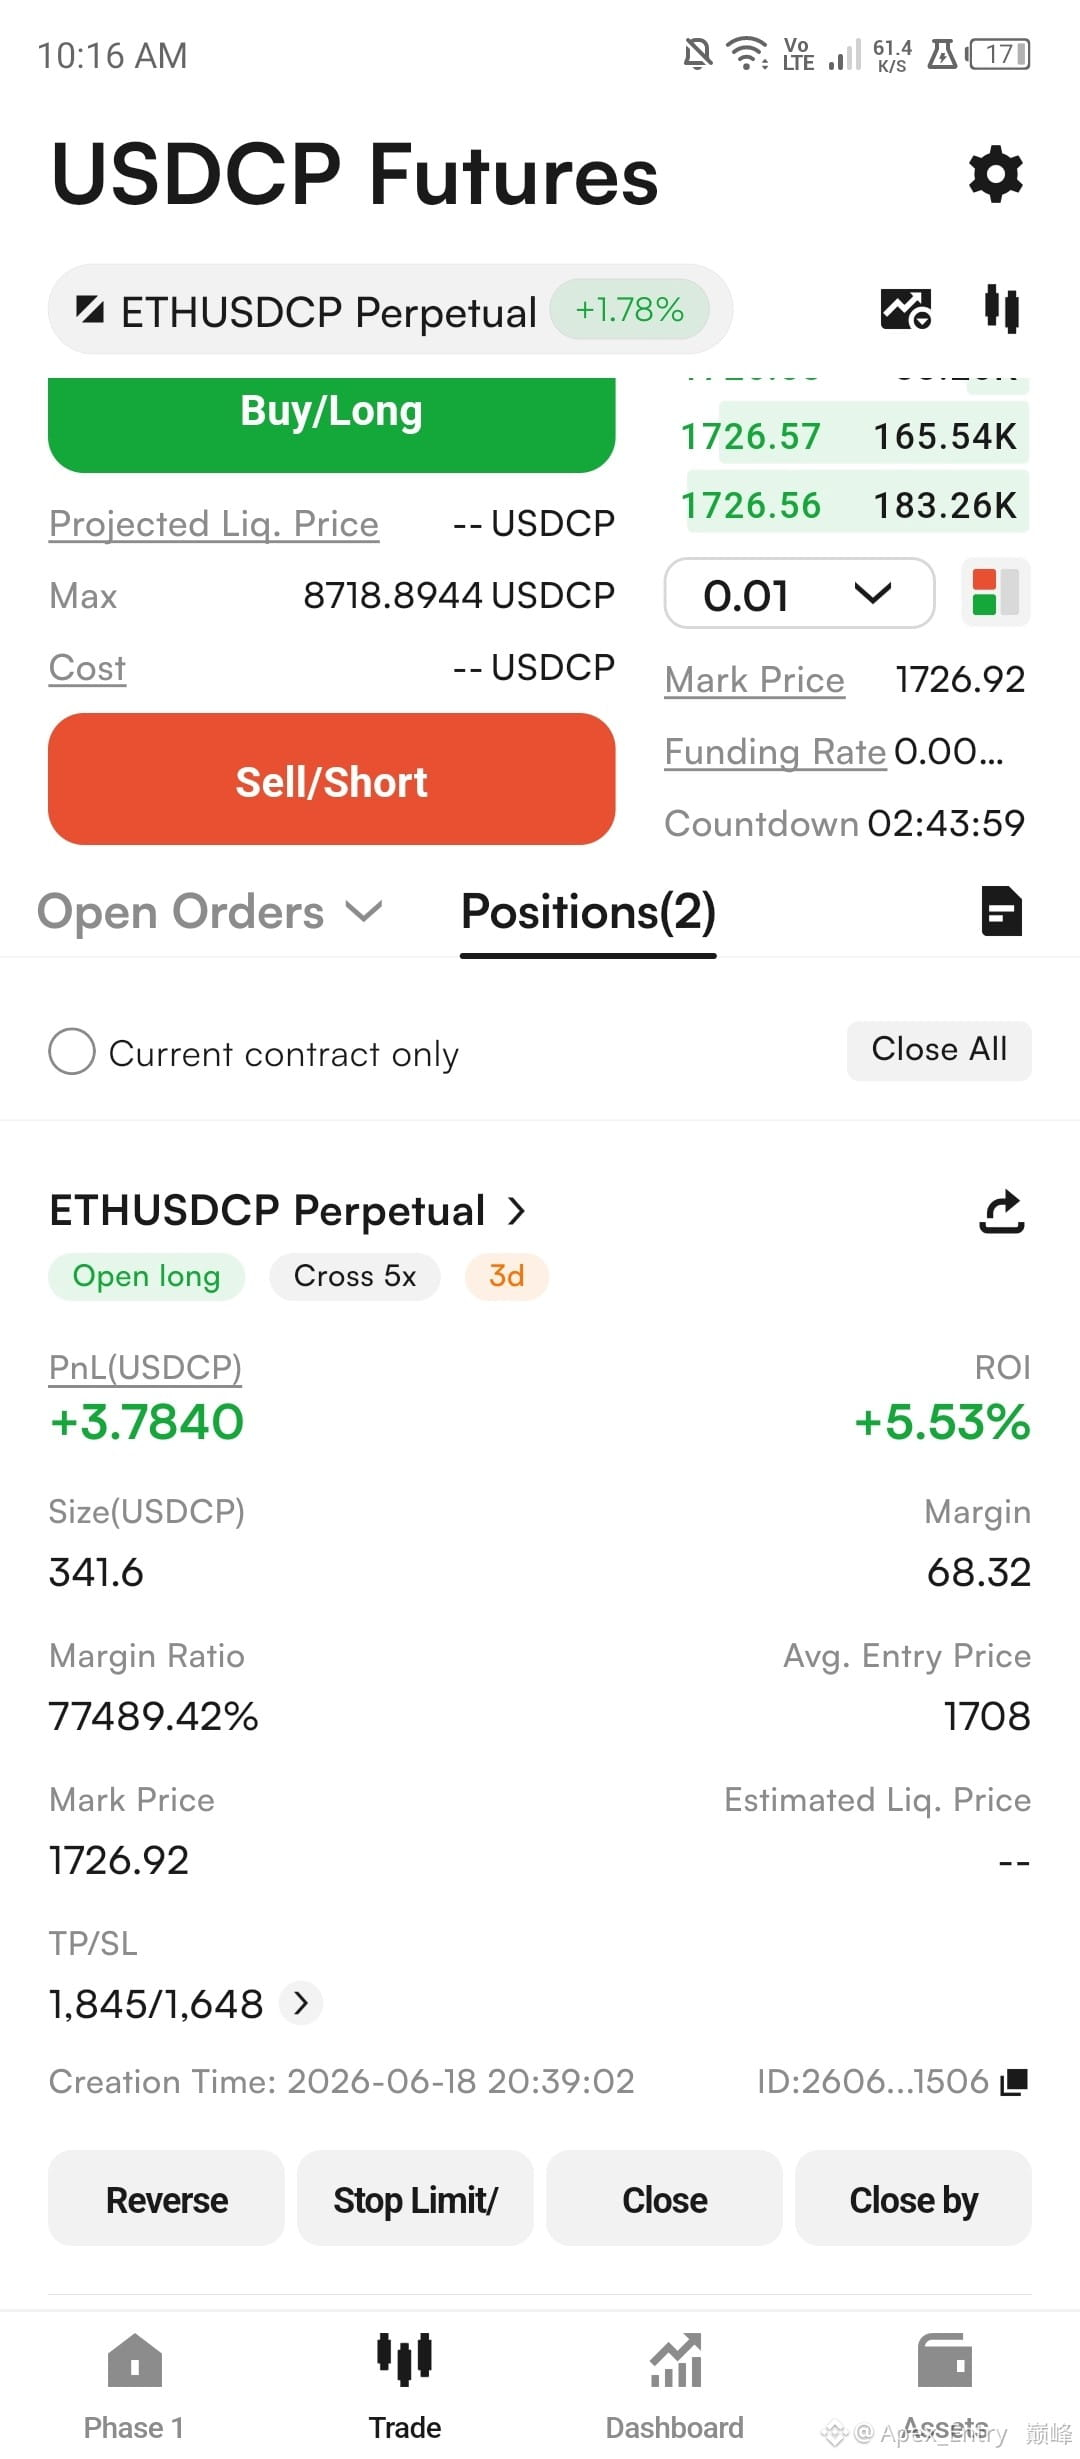Viewport: 1080px width, 2459px height.
Task: Switch the order book layout icon
Action: (x=996, y=592)
